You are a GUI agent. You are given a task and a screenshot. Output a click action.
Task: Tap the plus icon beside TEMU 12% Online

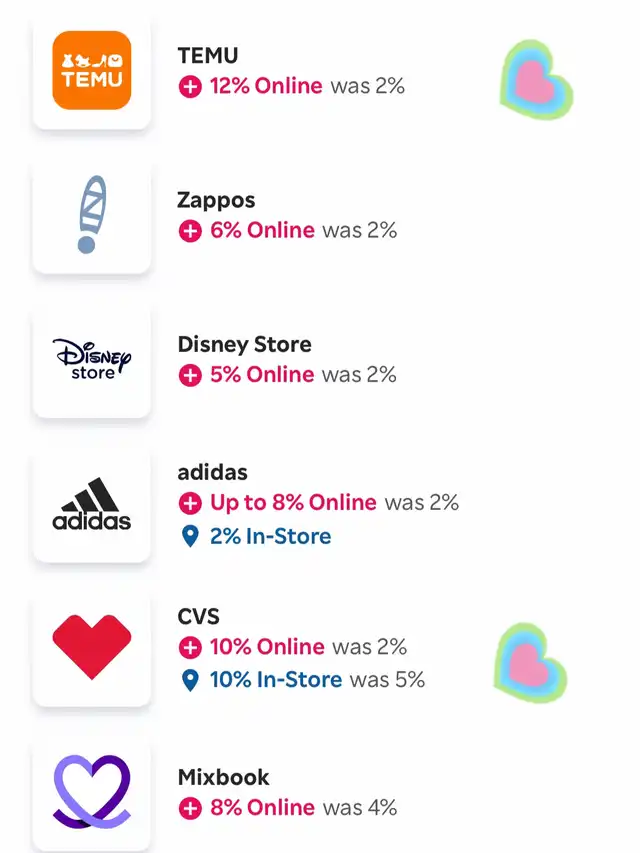pos(190,87)
